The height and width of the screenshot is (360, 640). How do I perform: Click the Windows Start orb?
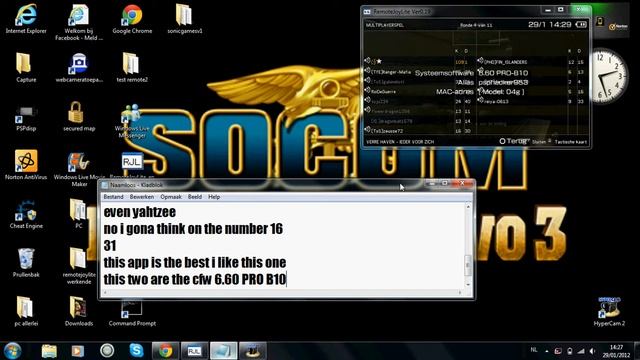[x=13, y=351]
